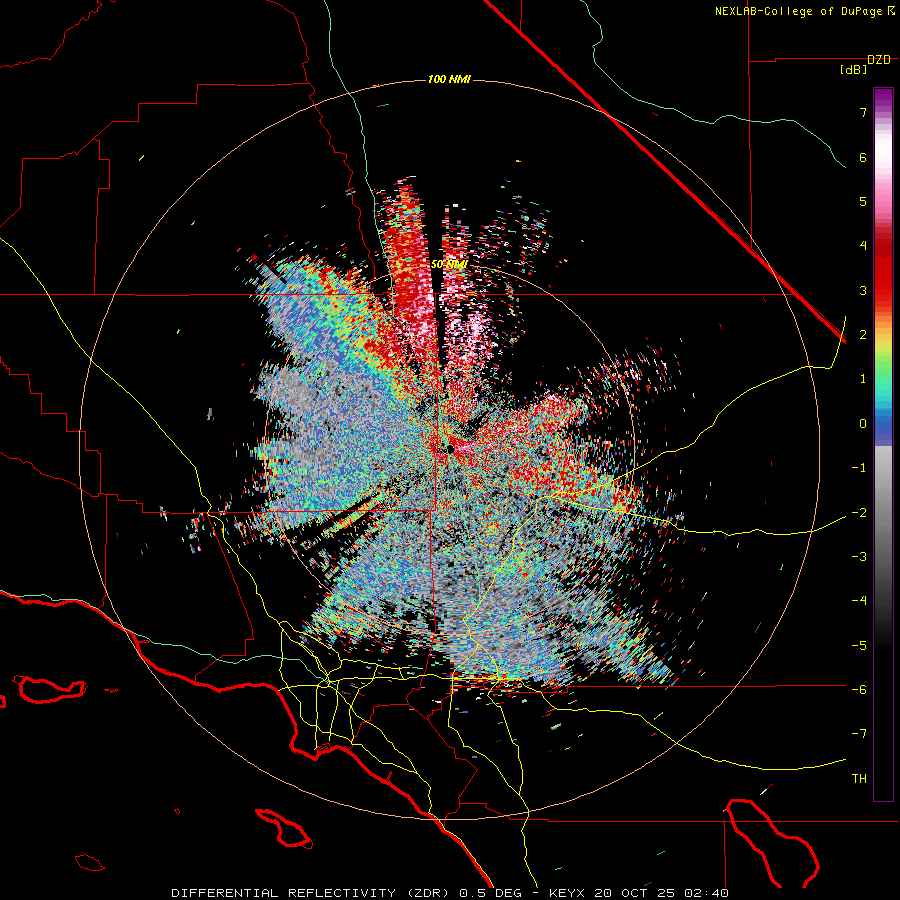This screenshot has height=900, width=900.
Task: Click the 02:40 timestamp
Action: pyautogui.click(x=709, y=893)
